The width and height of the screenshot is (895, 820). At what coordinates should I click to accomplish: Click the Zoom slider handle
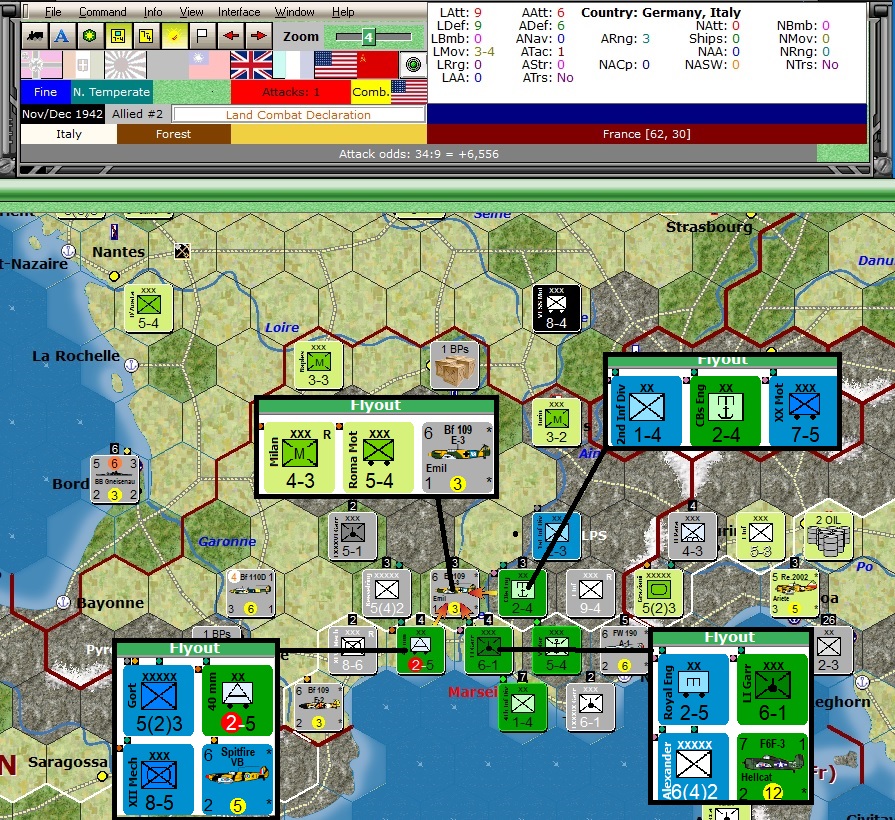click(x=368, y=37)
